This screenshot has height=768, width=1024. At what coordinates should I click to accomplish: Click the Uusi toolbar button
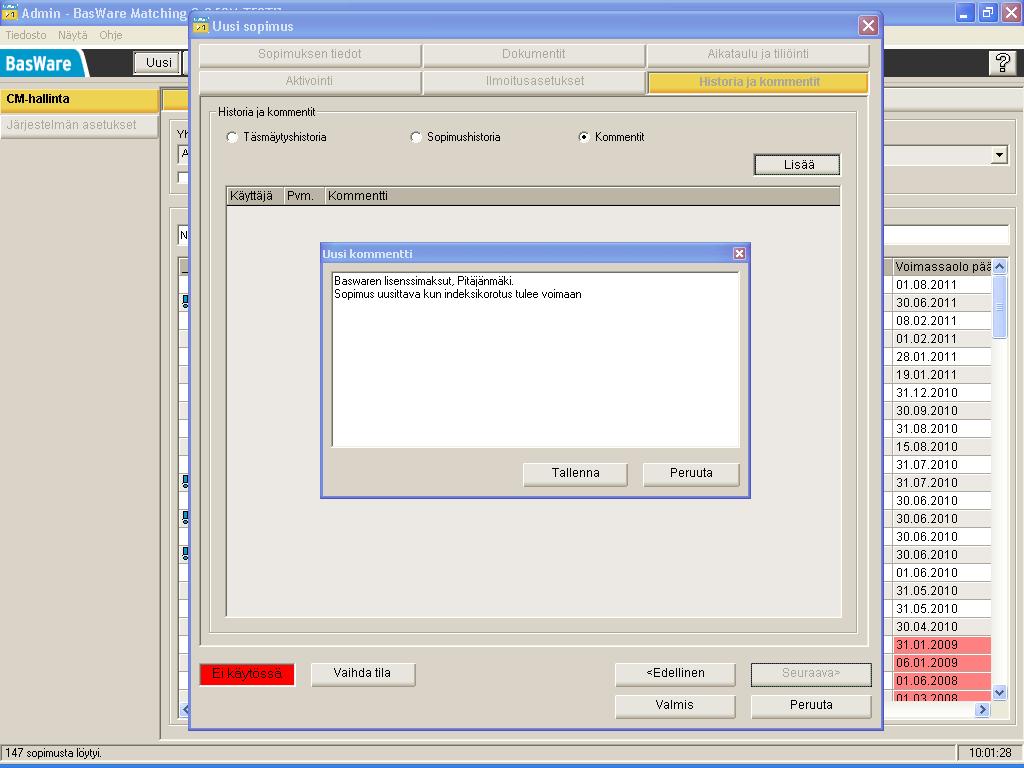click(x=158, y=63)
